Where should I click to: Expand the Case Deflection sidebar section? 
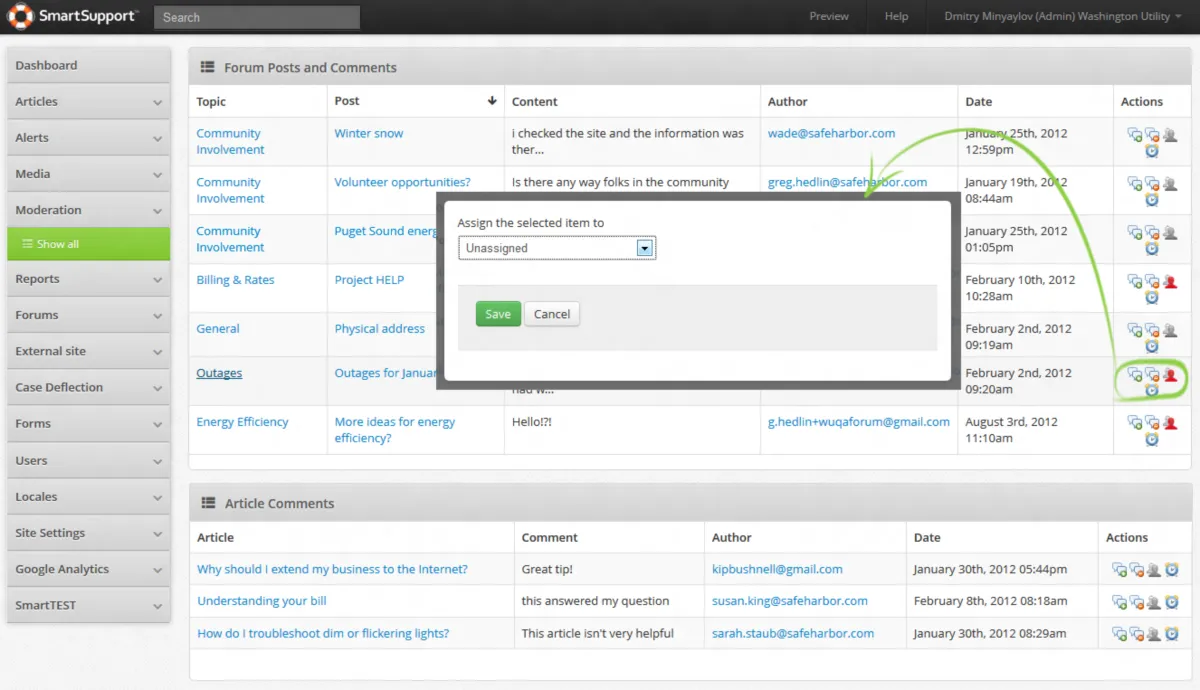(x=88, y=388)
